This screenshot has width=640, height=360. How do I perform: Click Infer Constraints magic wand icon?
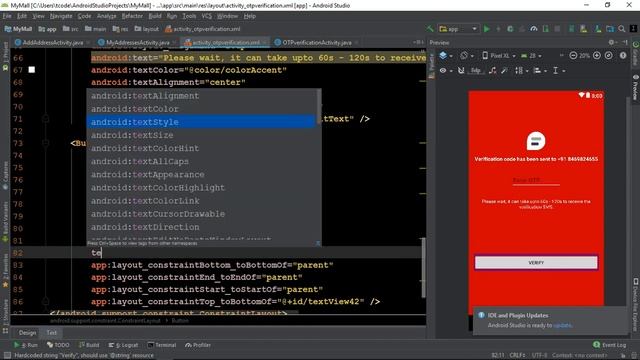504,71
